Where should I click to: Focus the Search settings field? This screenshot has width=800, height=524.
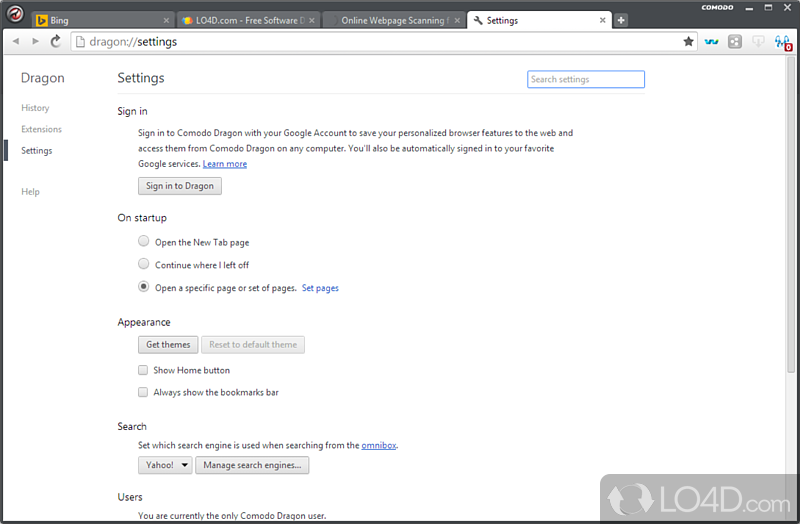[586, 79]
